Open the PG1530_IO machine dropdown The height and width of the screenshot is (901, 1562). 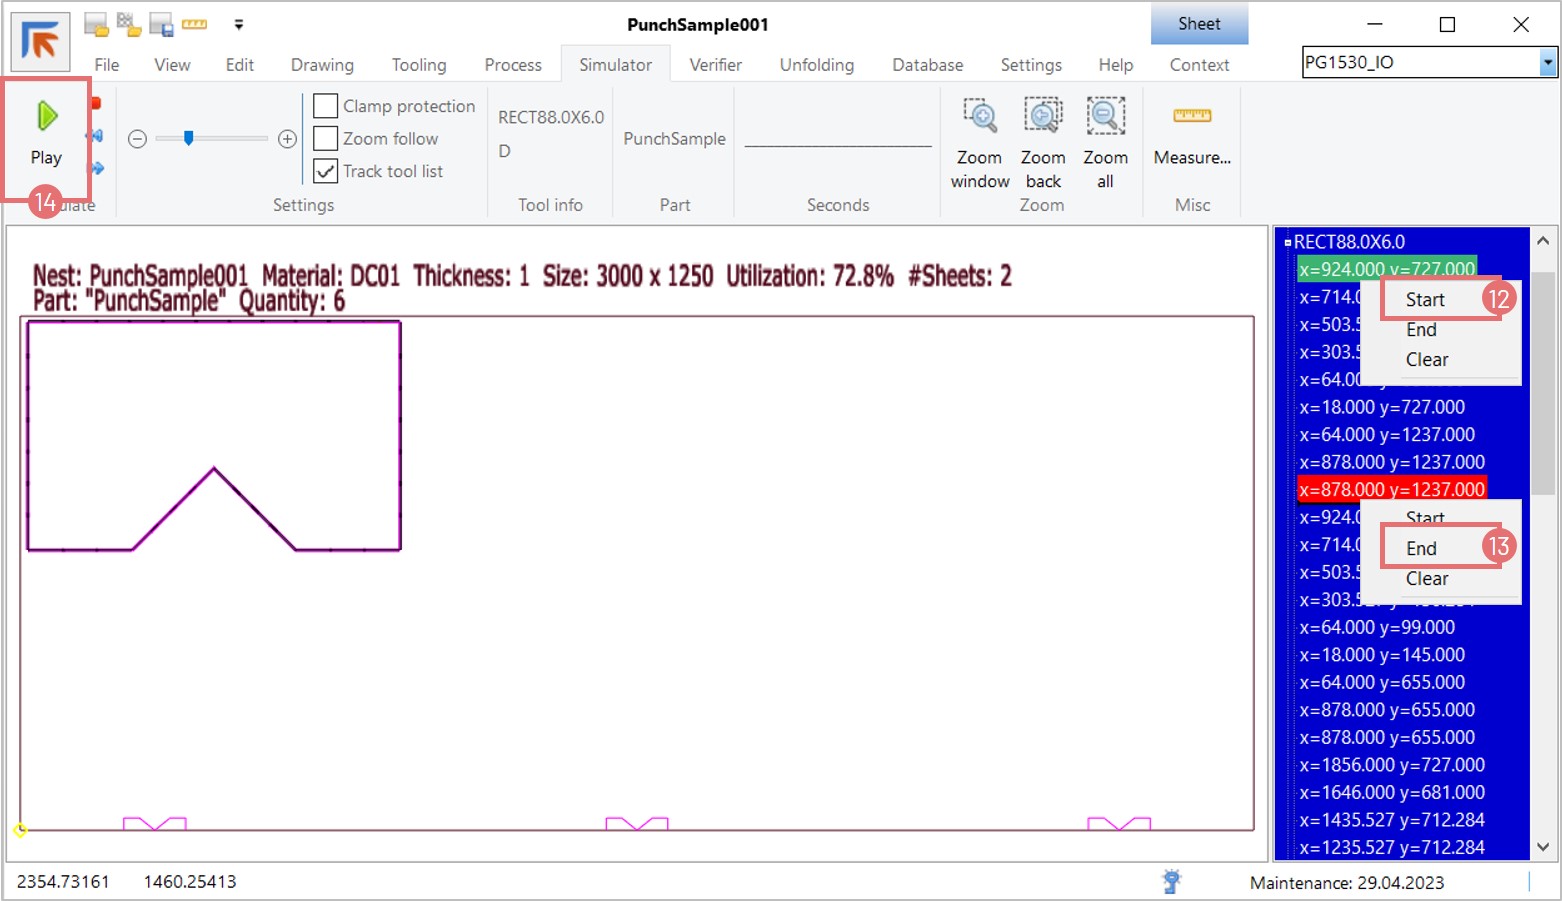coord(1547,62)
